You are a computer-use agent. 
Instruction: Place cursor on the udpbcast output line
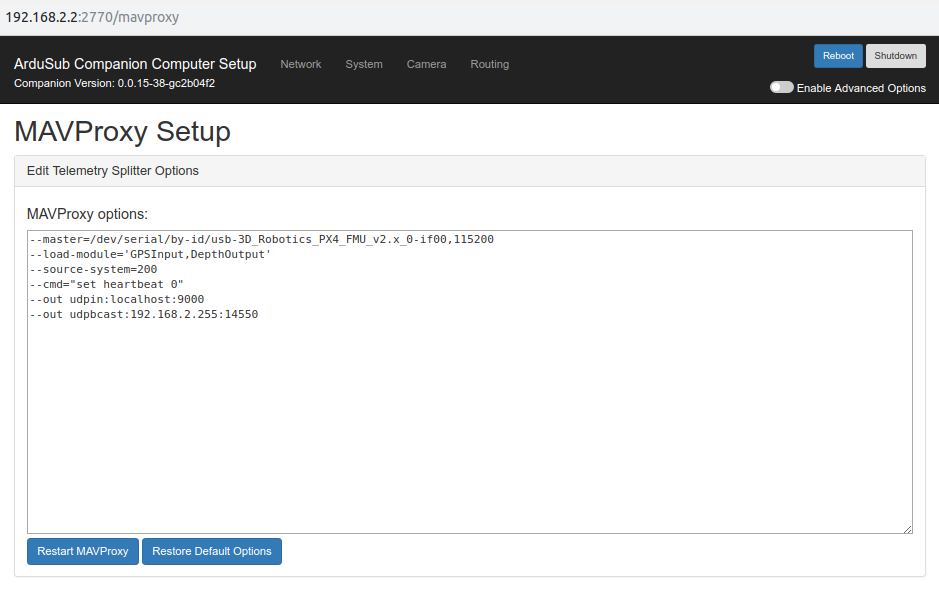[x=144, y=314]
